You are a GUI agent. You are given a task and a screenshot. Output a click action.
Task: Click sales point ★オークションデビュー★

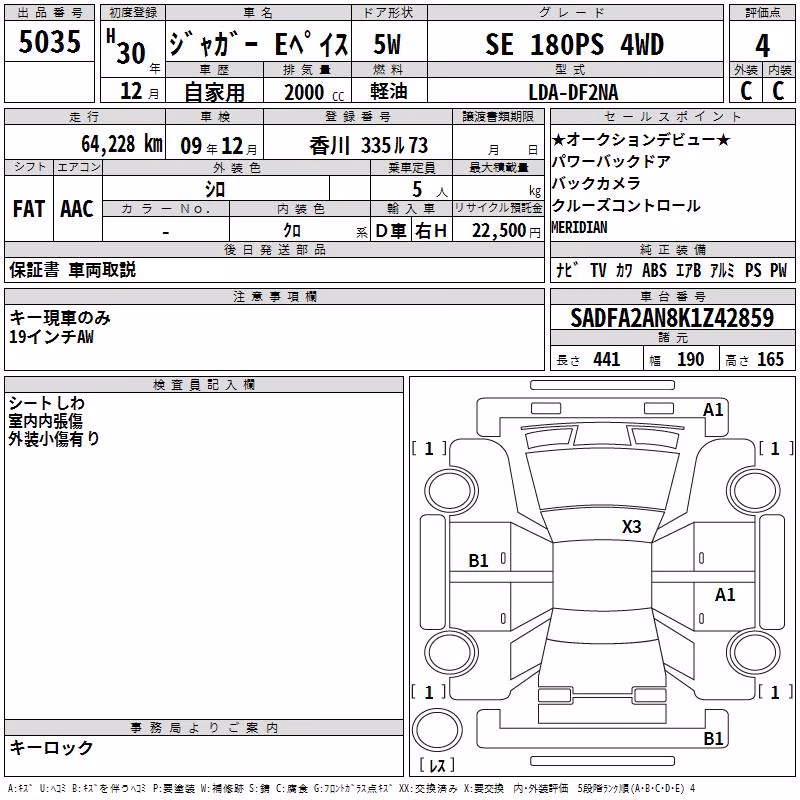coord(641,139)
